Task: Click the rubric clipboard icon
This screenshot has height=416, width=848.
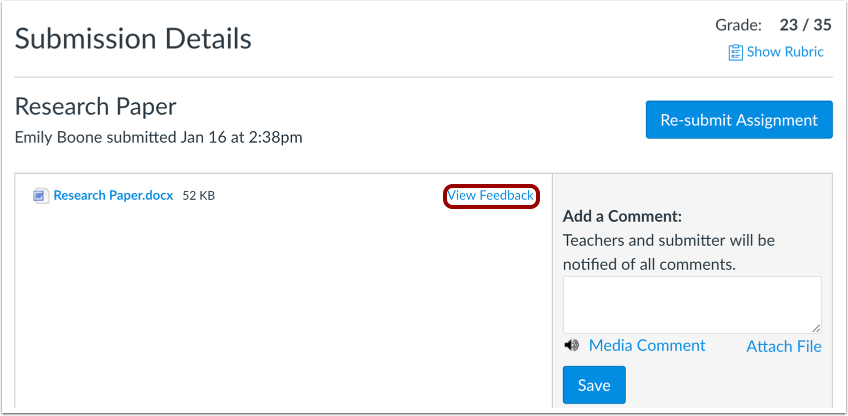Action: [736, 52]
